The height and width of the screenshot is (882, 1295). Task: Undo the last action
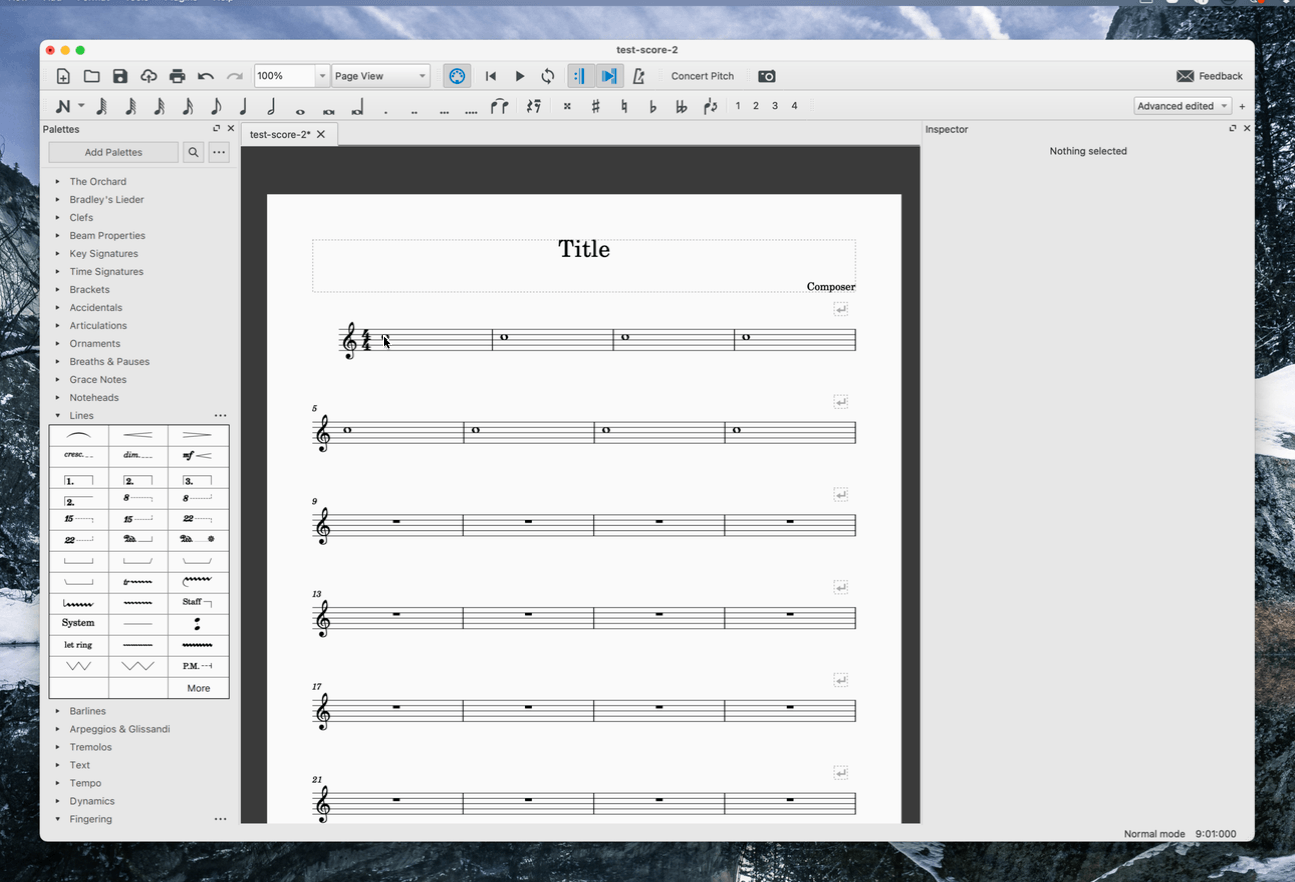click(206, 76)
